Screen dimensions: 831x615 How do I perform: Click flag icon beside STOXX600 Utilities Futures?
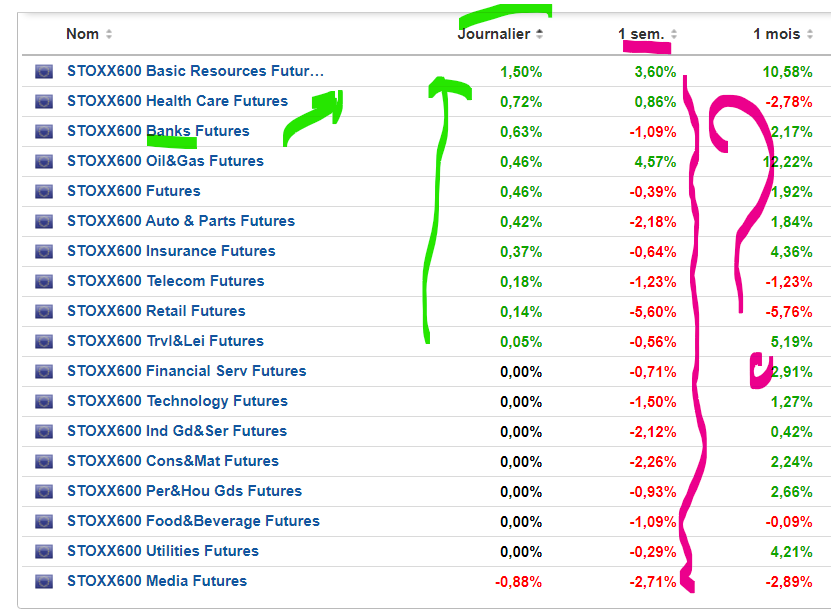(44, 551)
